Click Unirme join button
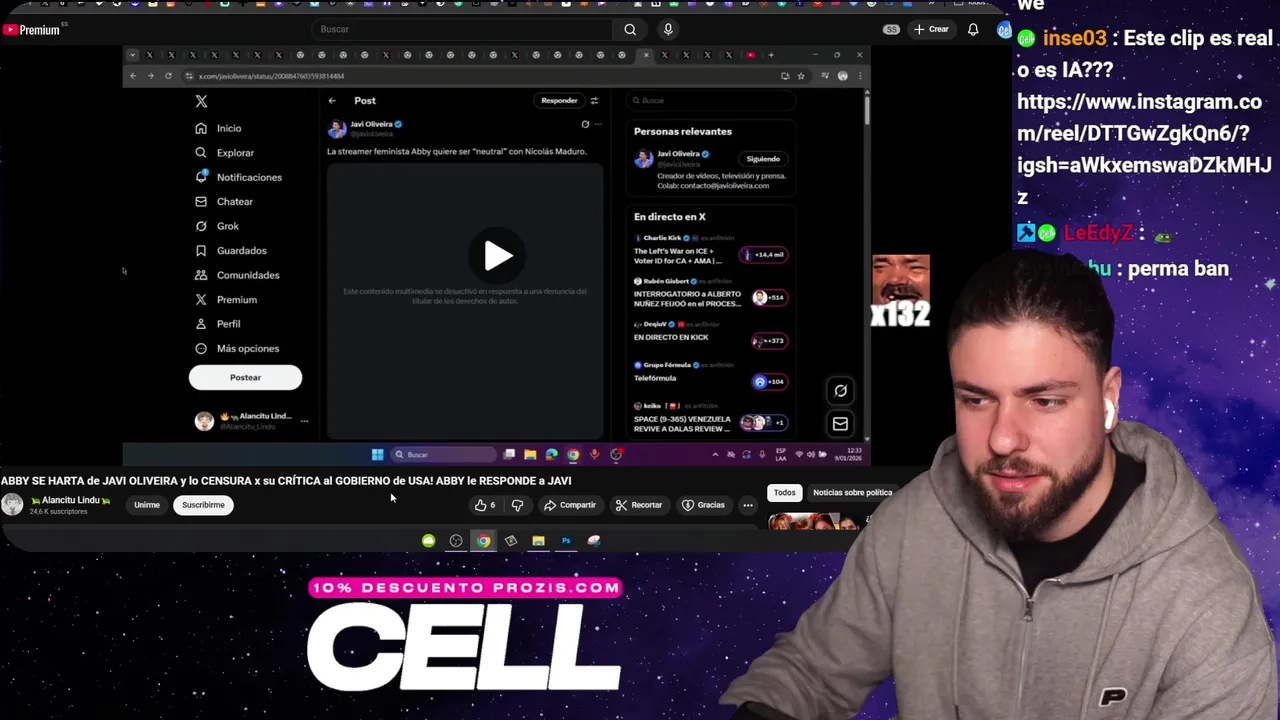 [147, 505]
